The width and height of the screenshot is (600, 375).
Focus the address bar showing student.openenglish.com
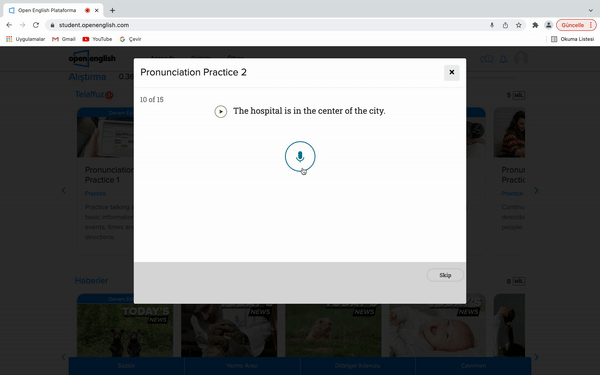click(268, 25)
